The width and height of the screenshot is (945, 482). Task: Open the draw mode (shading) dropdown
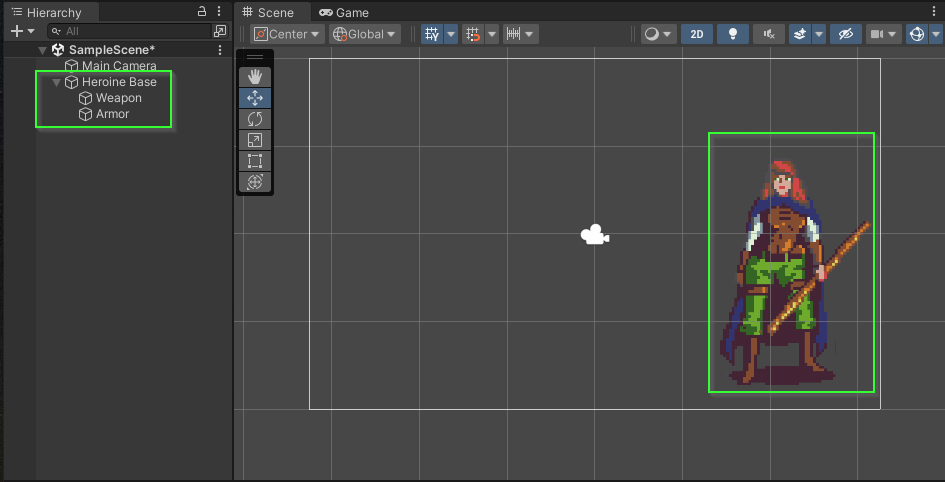tap(659, 34)
